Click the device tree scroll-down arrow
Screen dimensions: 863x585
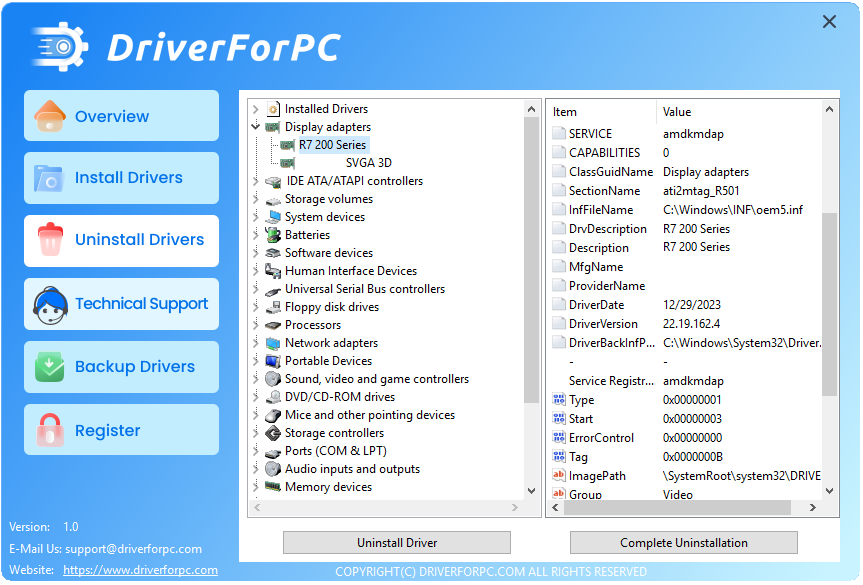pyautogui.click(x=531, y=491)
